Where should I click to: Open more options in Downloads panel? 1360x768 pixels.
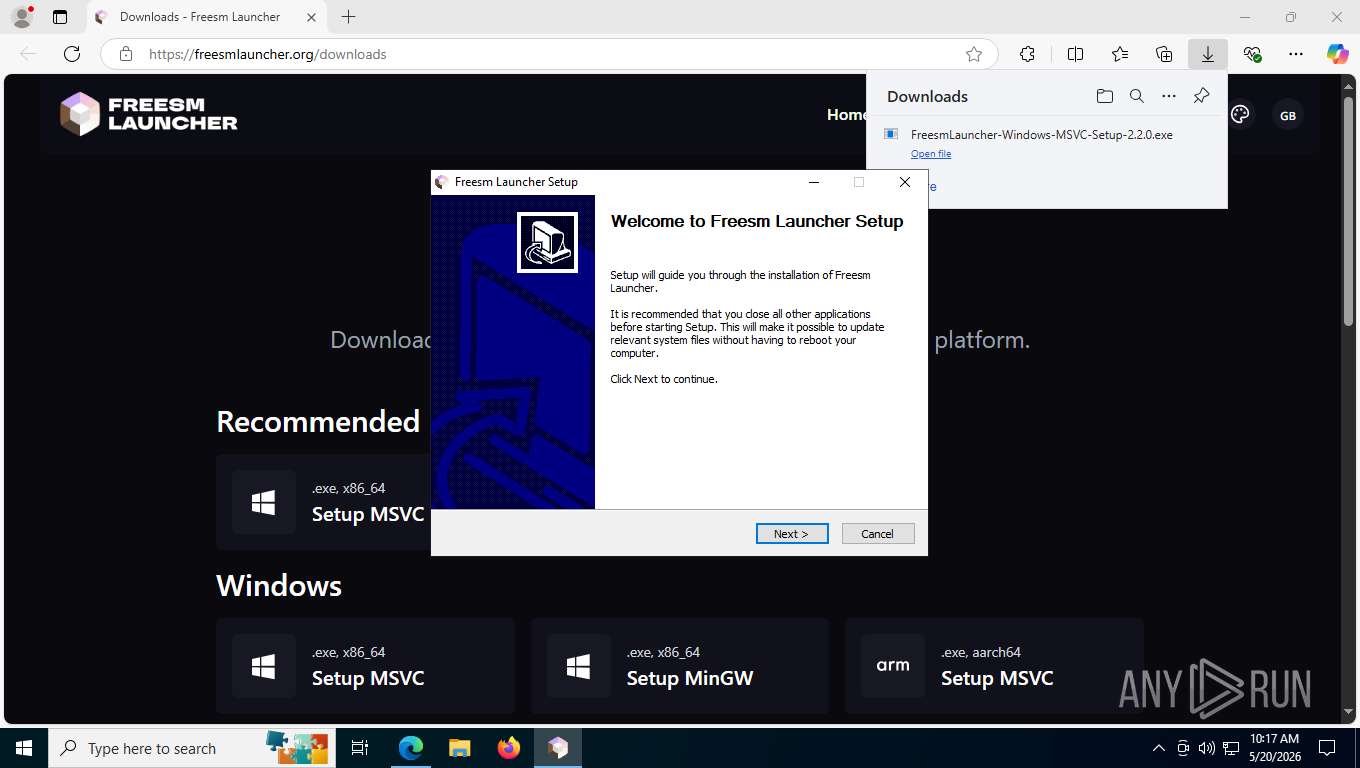click(x=1169, y=96)
